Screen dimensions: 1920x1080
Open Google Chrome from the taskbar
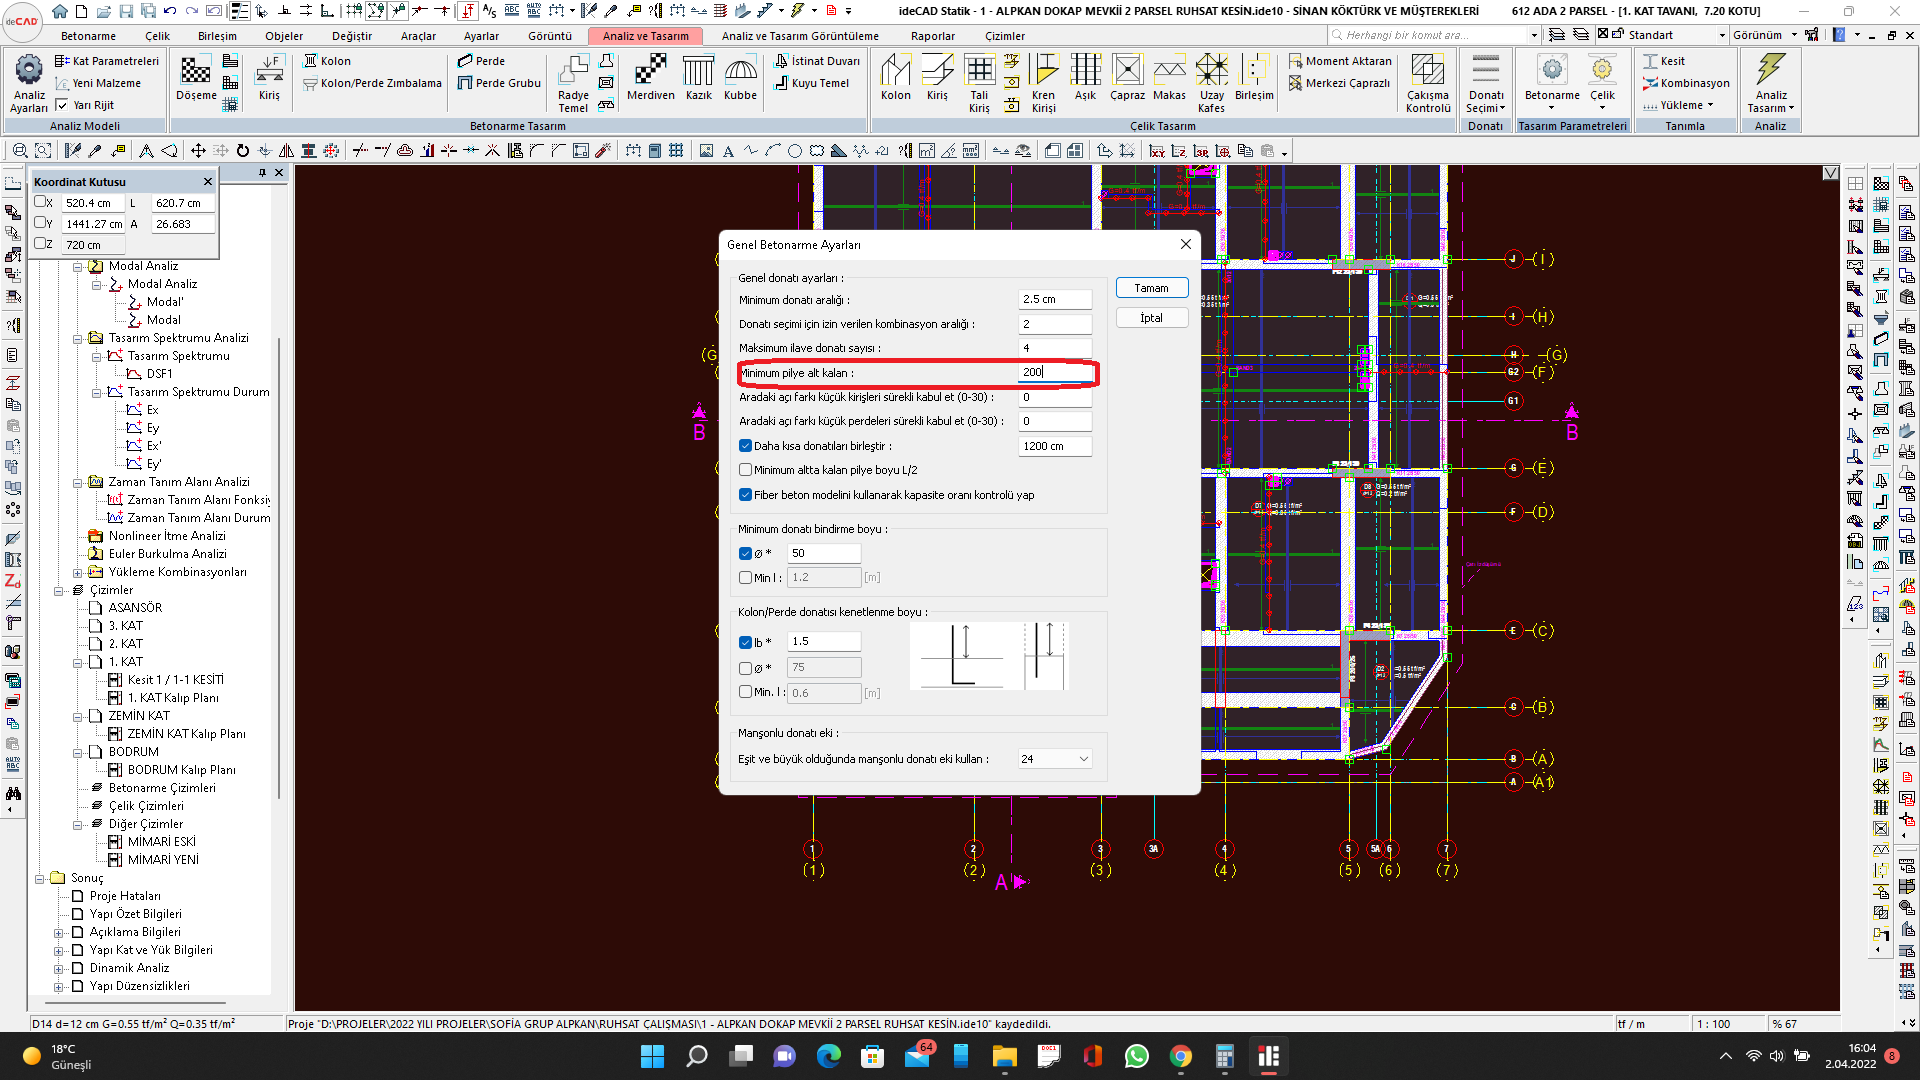pos(1180,1056)
